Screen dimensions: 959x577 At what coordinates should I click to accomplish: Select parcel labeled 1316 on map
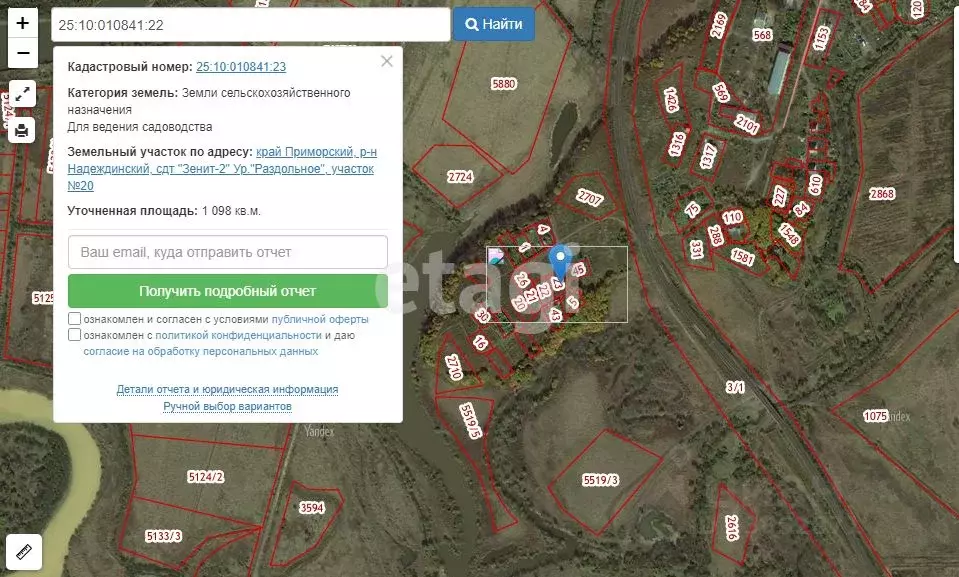(x=677, y=144)
